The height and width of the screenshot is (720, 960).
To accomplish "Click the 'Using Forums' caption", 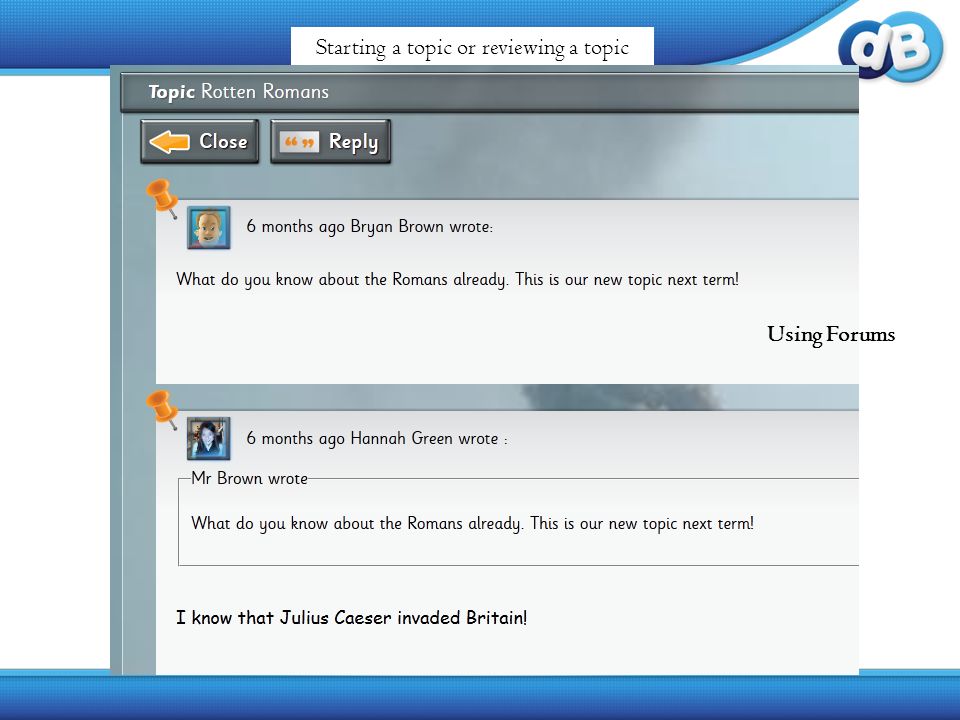I will point(831,335).
